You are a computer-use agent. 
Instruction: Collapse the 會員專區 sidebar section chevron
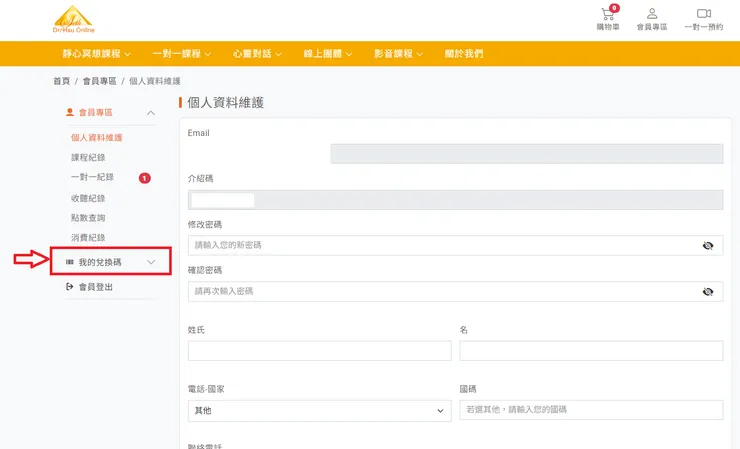click(151, 113)
